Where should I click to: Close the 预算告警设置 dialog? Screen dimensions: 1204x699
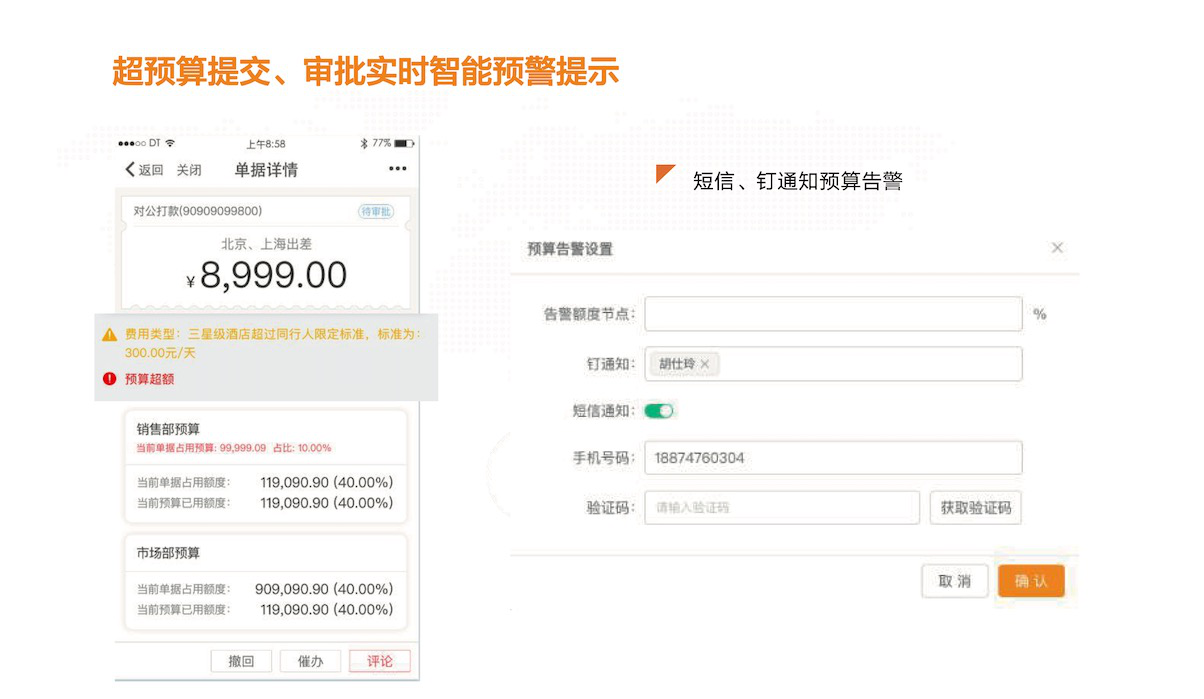pos(1057,248)
